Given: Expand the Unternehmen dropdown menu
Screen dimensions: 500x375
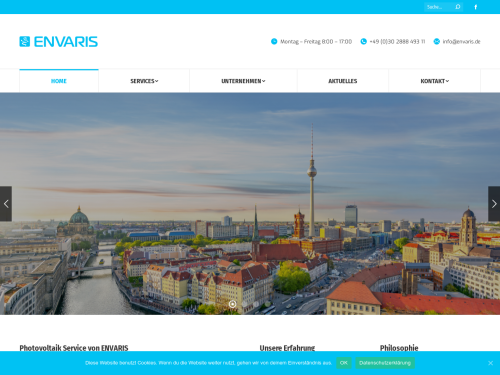Looking at the screenshot, I should pyautogui.click(x=243, y=81).
